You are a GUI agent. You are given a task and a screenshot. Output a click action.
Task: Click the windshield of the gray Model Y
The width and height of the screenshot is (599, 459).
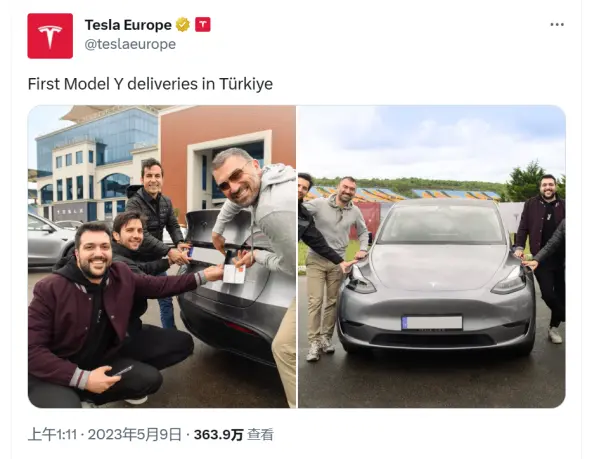click(x=440, y=225)
